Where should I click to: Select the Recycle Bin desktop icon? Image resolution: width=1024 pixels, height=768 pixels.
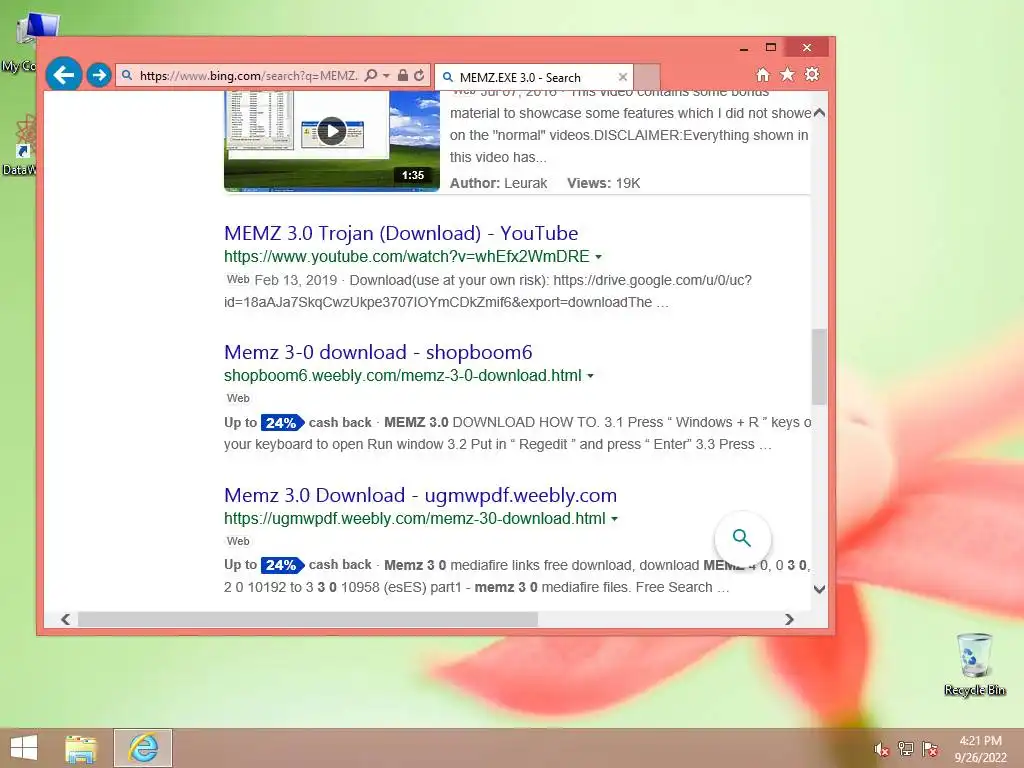click(x=974, y=665)
